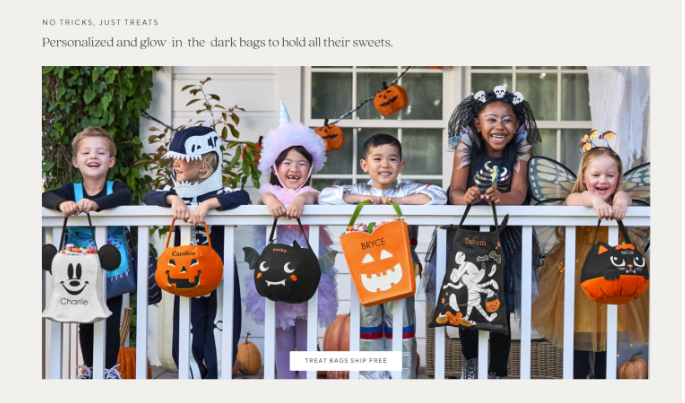Click the small pumpkin below bat bag
The width and height of the screenshot is (685, 403).
click(248, 355)
